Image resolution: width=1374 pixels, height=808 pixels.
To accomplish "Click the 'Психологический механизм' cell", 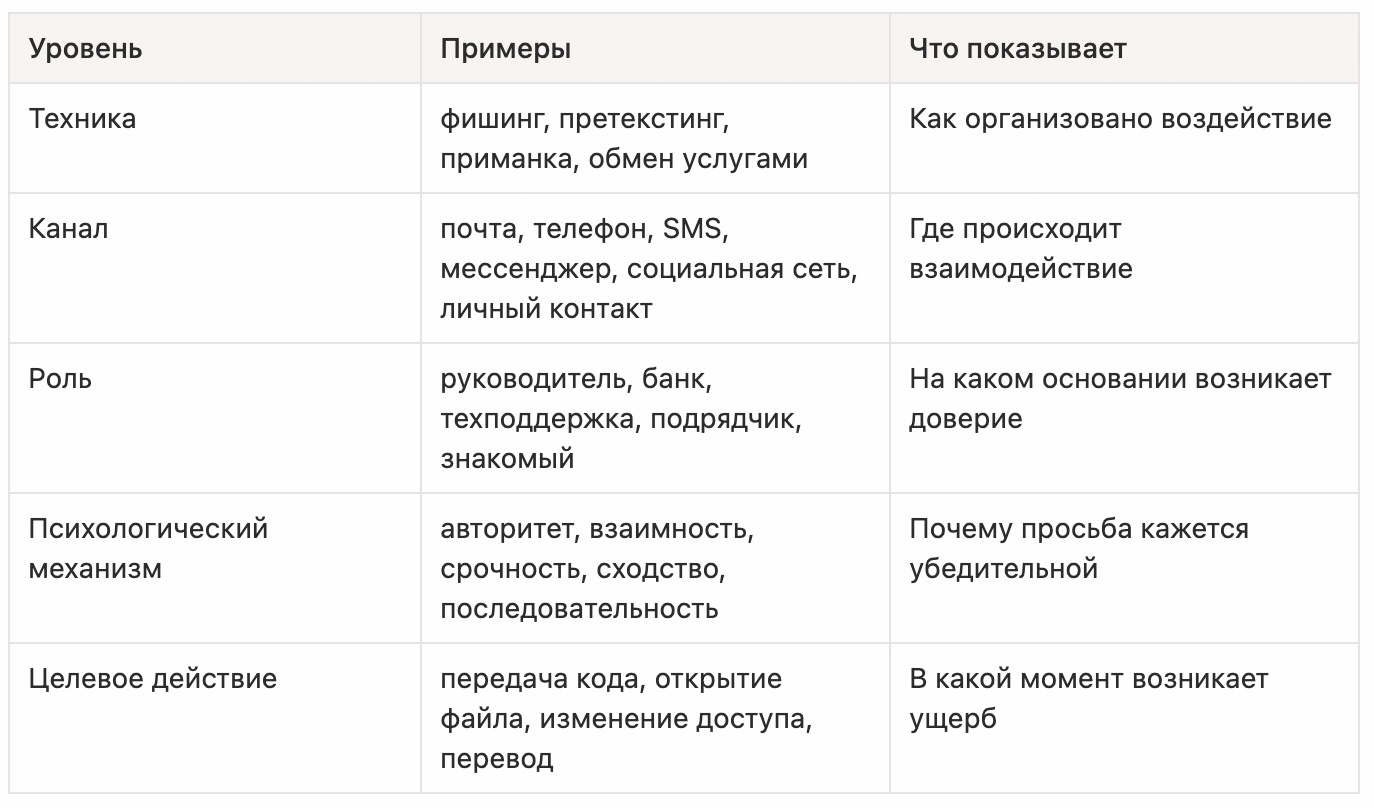I will click(x=215, y=568).
